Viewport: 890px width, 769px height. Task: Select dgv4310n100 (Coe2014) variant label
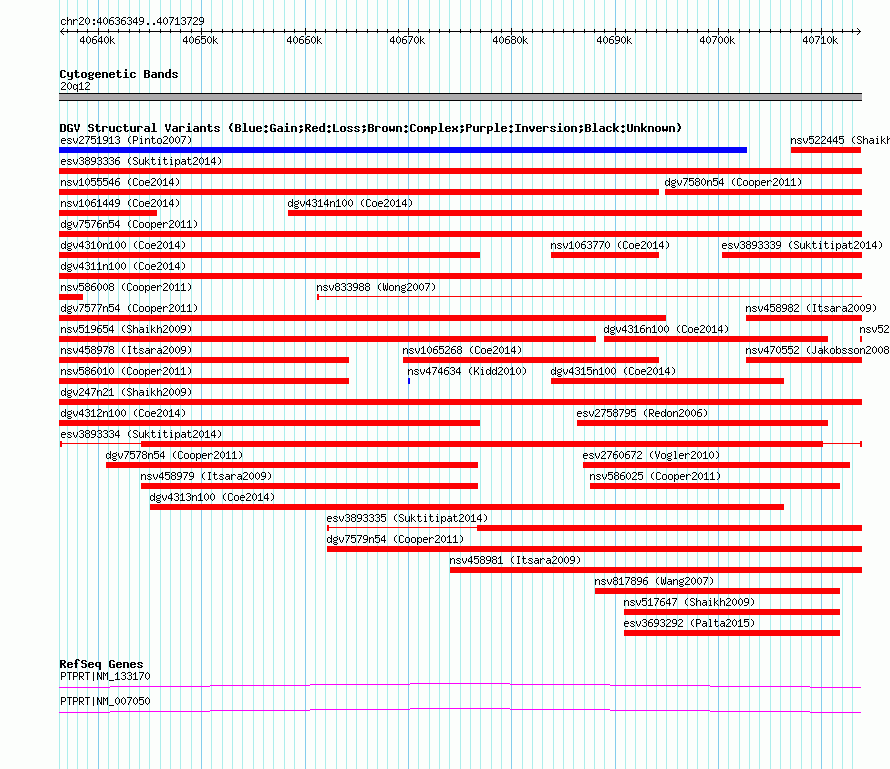click(123, 245)
